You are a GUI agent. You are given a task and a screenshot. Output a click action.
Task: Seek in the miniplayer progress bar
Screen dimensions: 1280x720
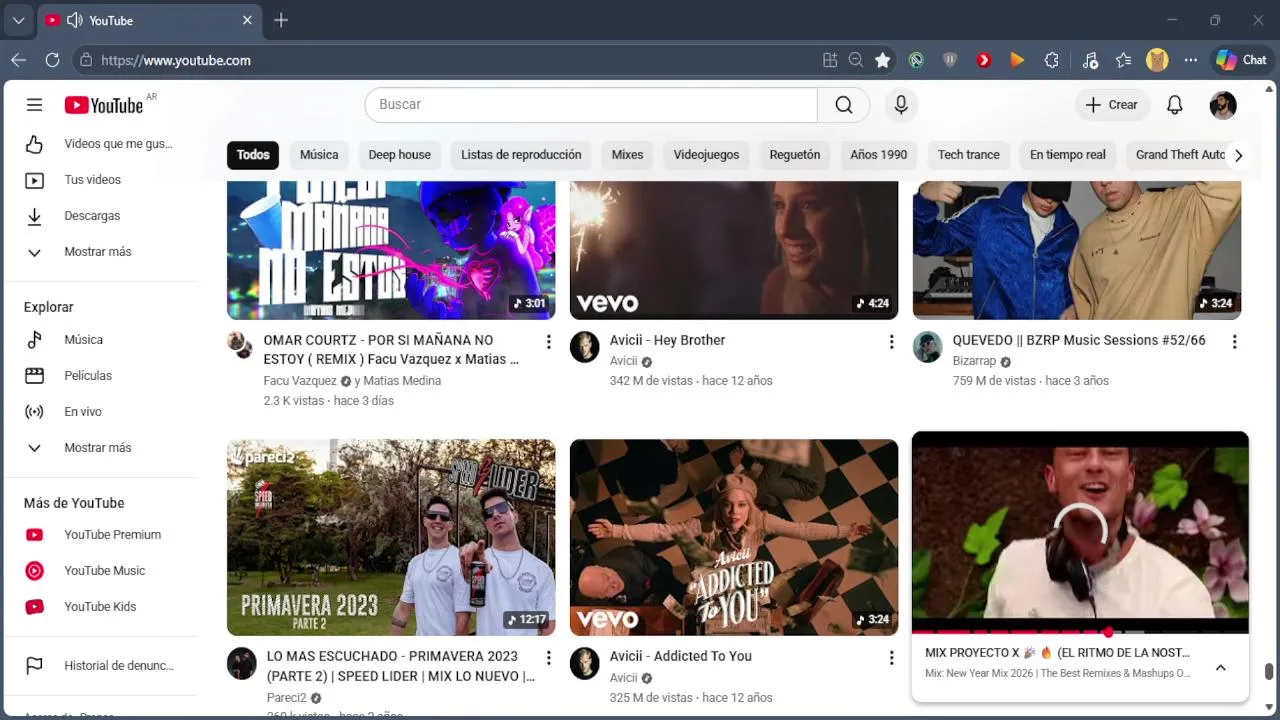point(1080,632)
